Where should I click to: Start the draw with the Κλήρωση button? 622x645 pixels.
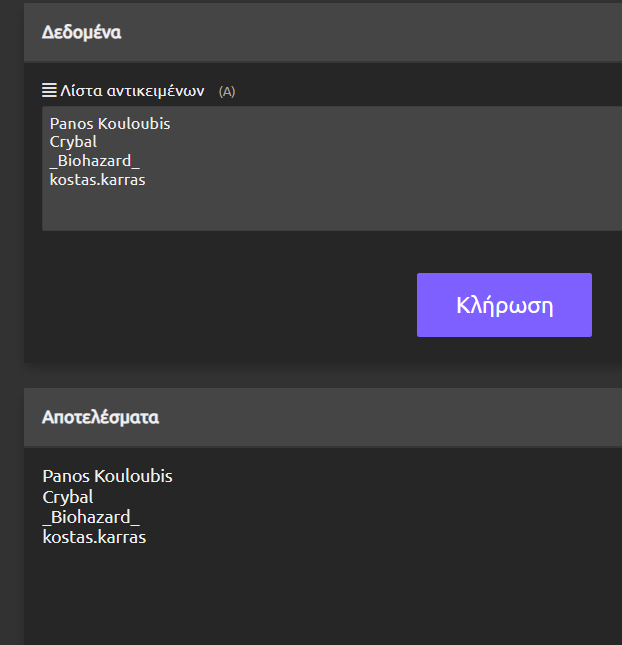pyautogui.click(x=504, y=305)
